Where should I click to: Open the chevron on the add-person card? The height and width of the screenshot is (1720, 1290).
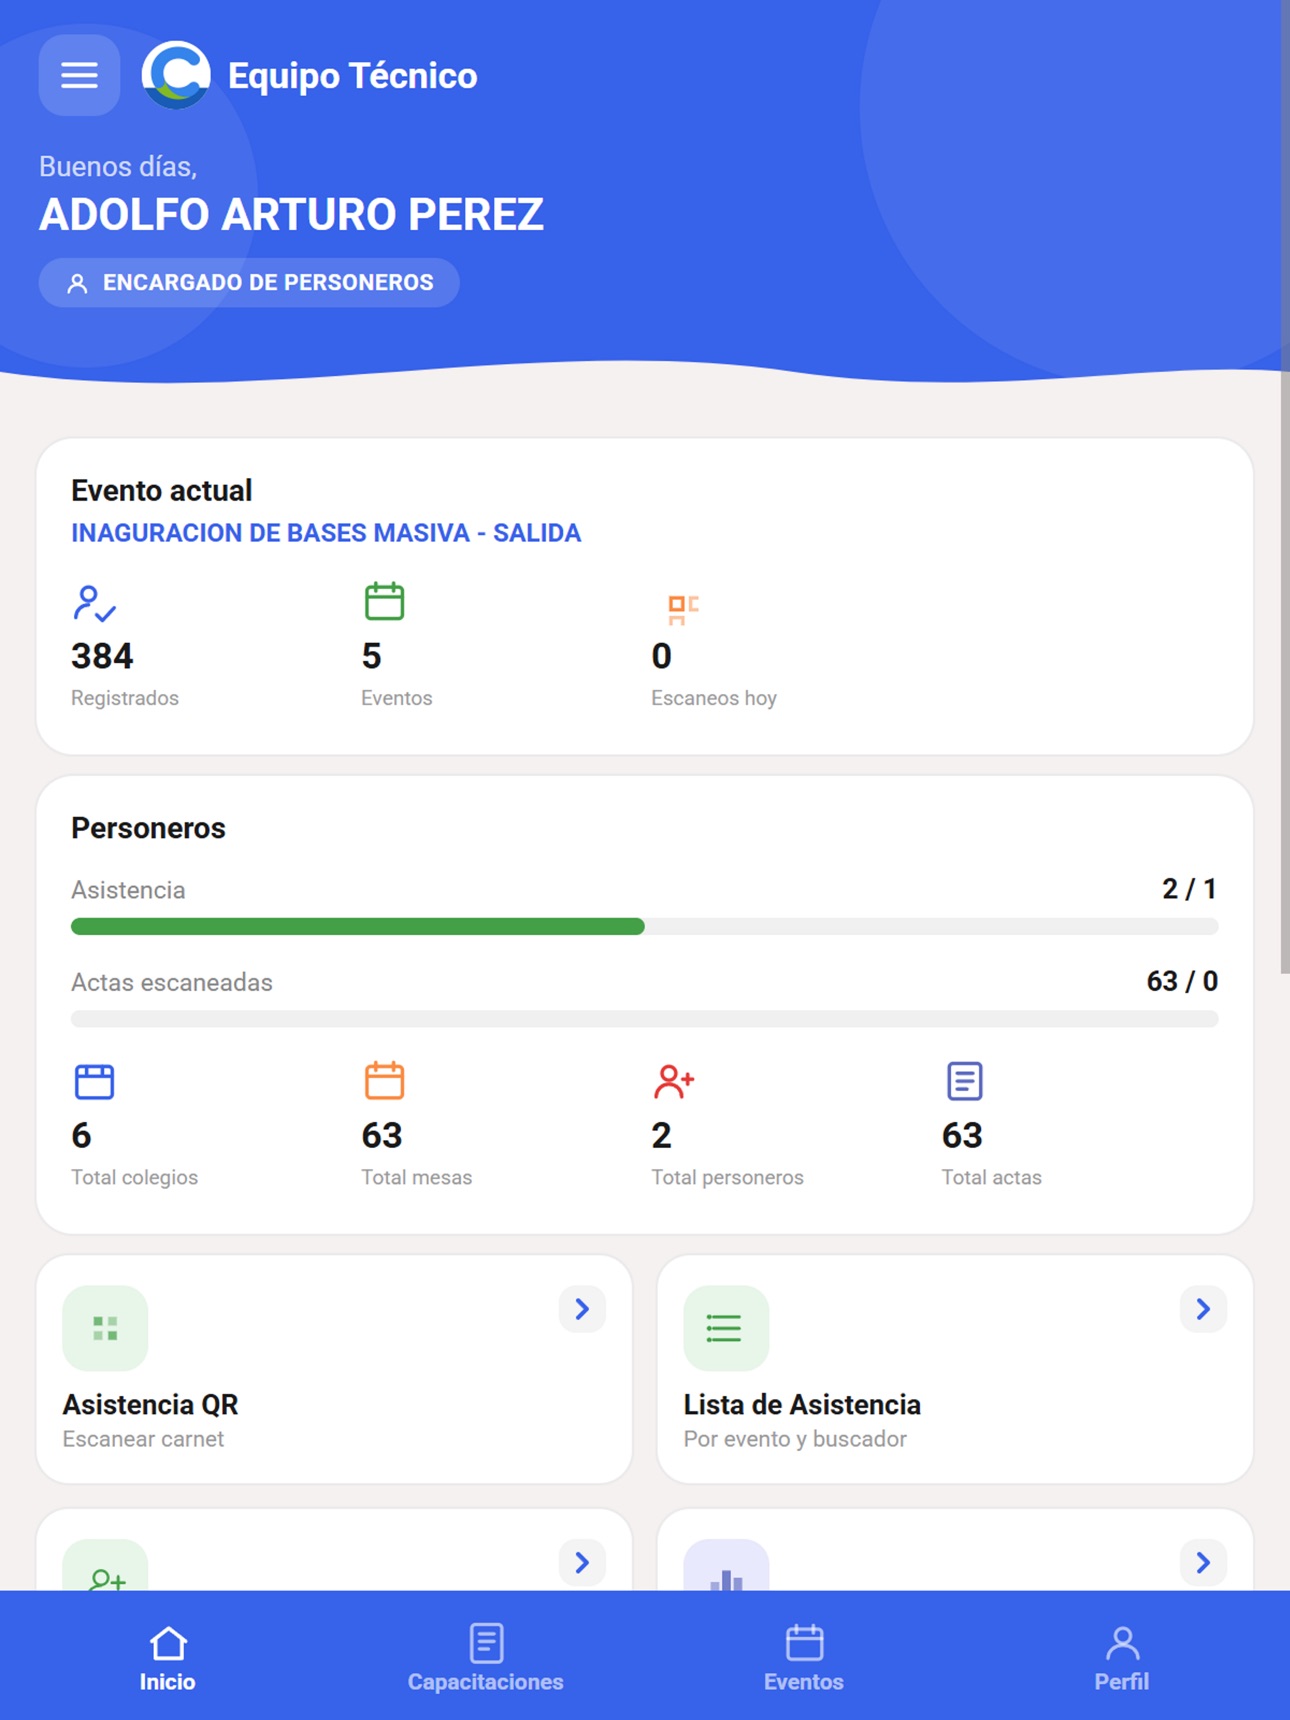click(x=582, y=1562)
